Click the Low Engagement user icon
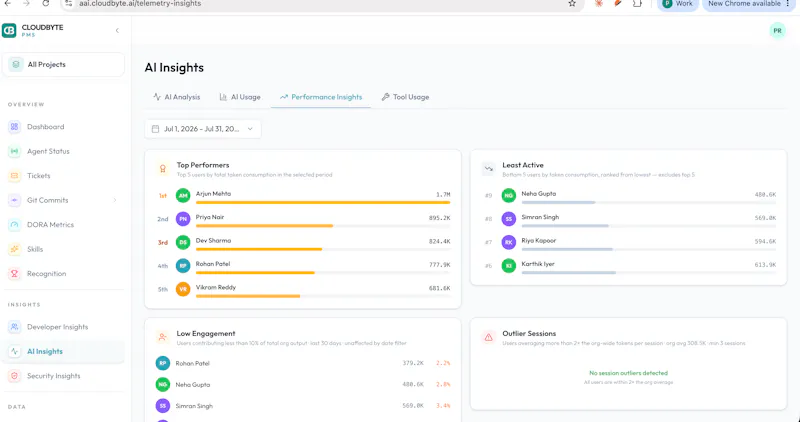The width and height of the screenshot is (800, 422). click(x=162, y=337)
